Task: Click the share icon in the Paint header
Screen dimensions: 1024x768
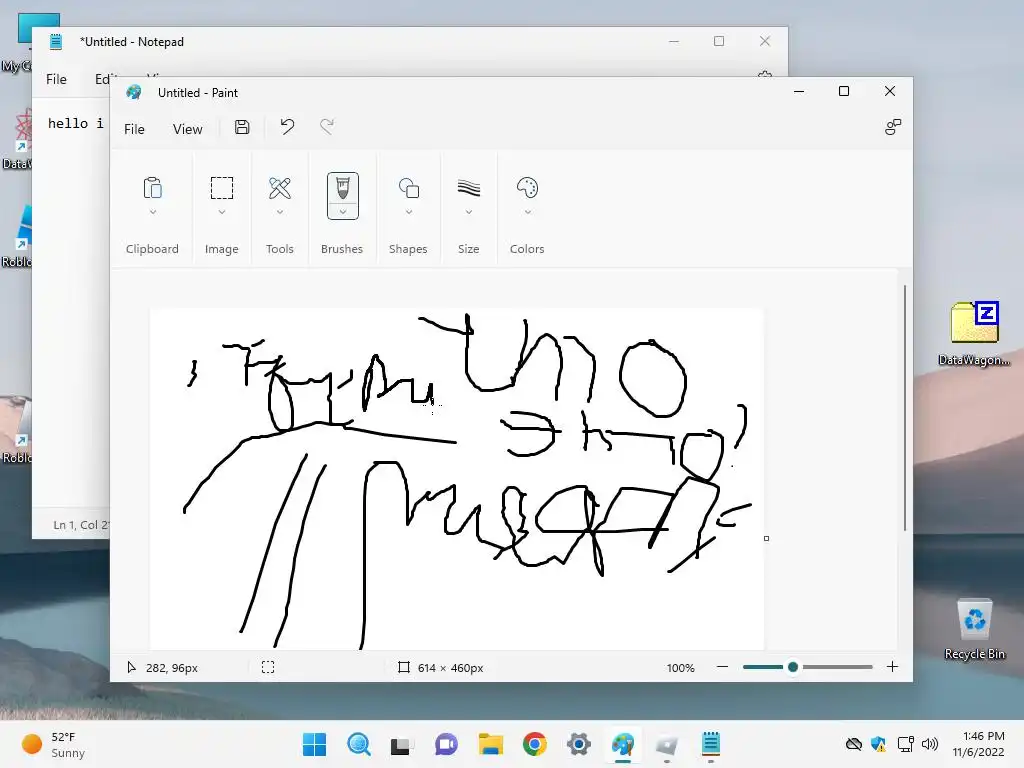Action: (893, 127)
